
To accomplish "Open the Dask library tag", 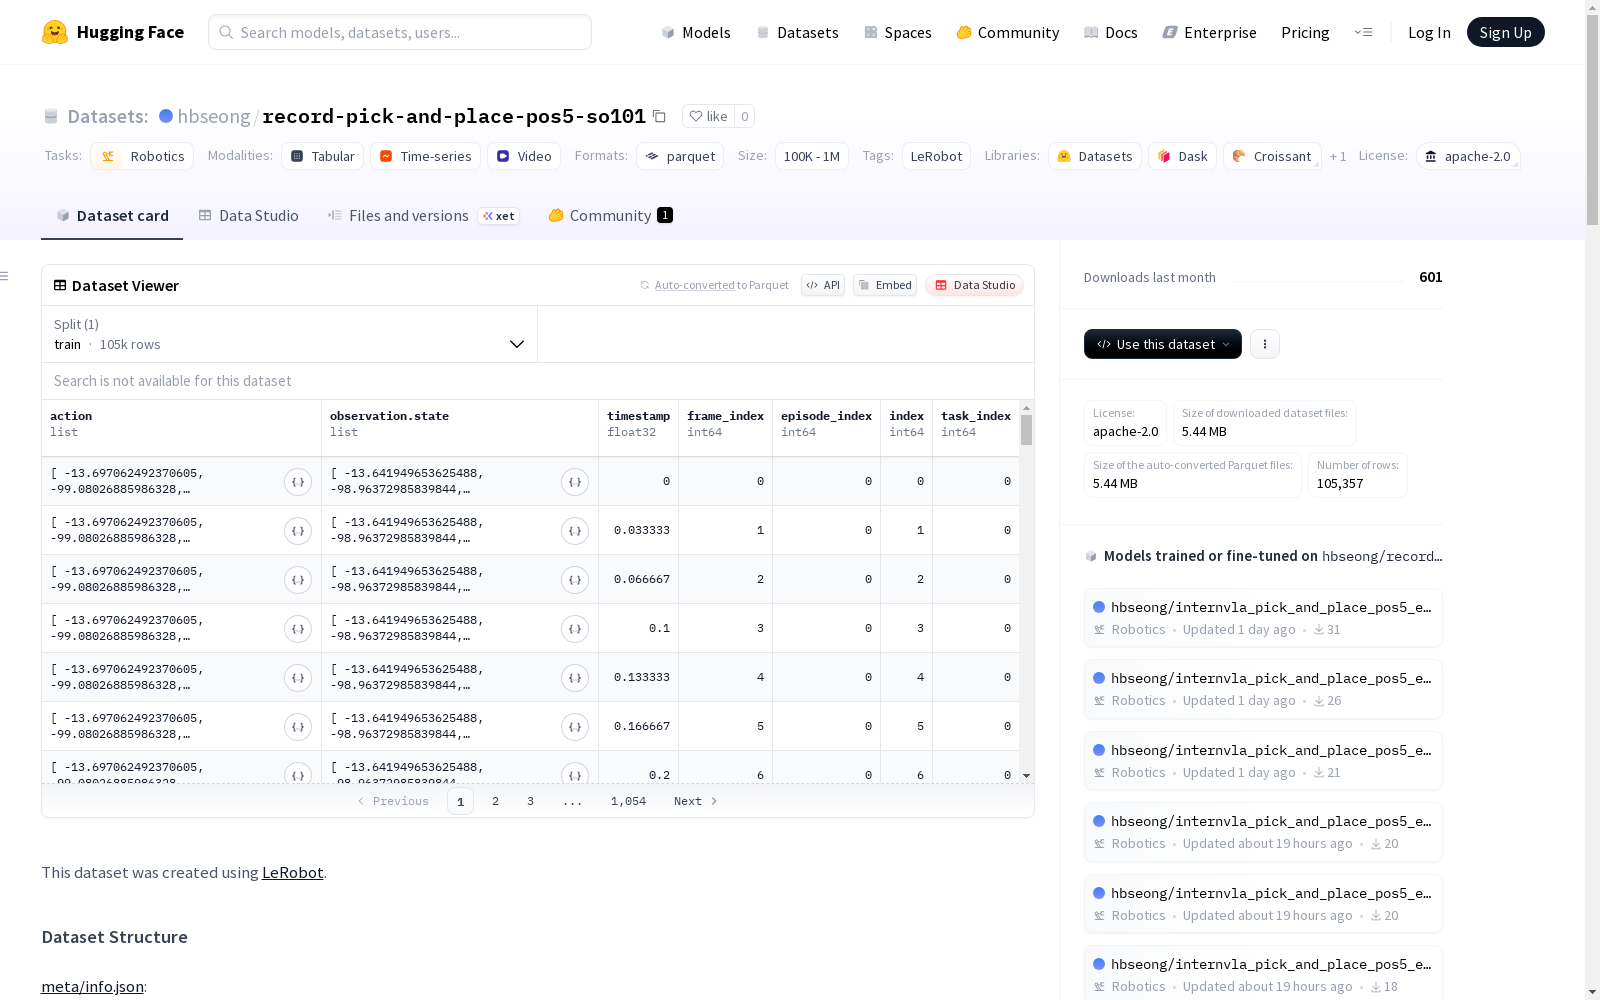I will (1183, 156).
